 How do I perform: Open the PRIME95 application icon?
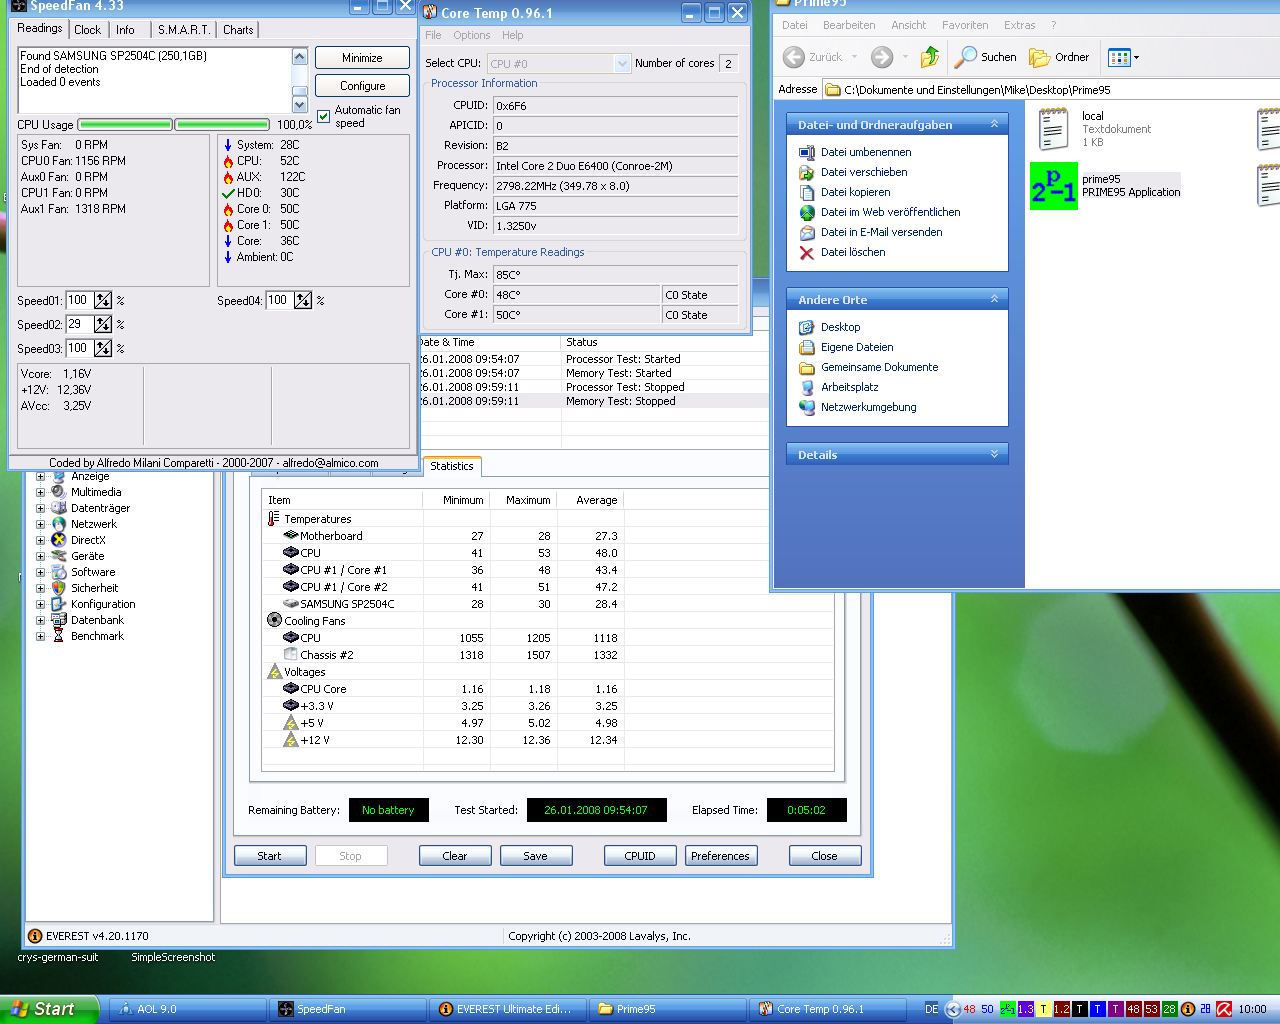point(1054,186)
